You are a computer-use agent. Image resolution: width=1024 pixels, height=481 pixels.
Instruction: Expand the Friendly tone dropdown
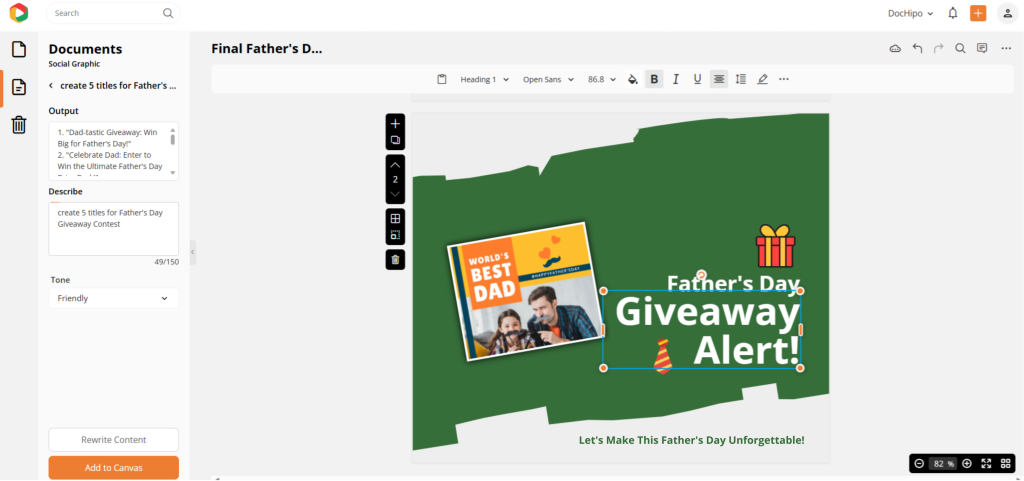pyautogui.click(x=114, y=298)
